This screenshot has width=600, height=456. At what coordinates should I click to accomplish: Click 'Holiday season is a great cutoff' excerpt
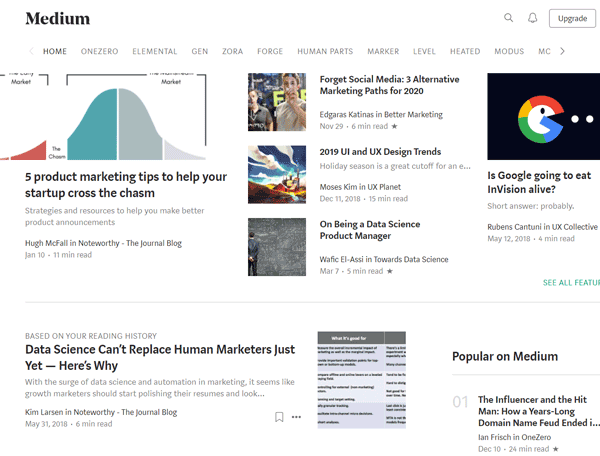point(395,166)
